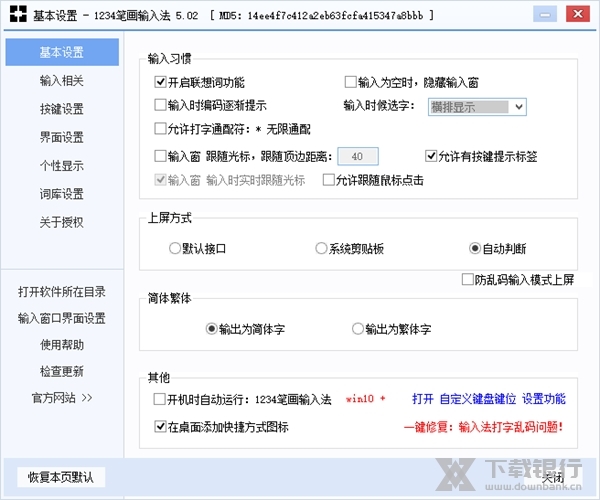Uncheck 开启联想词功能 checkbox
The height and width of the screenshot is (500, 600).
(160, 82)
